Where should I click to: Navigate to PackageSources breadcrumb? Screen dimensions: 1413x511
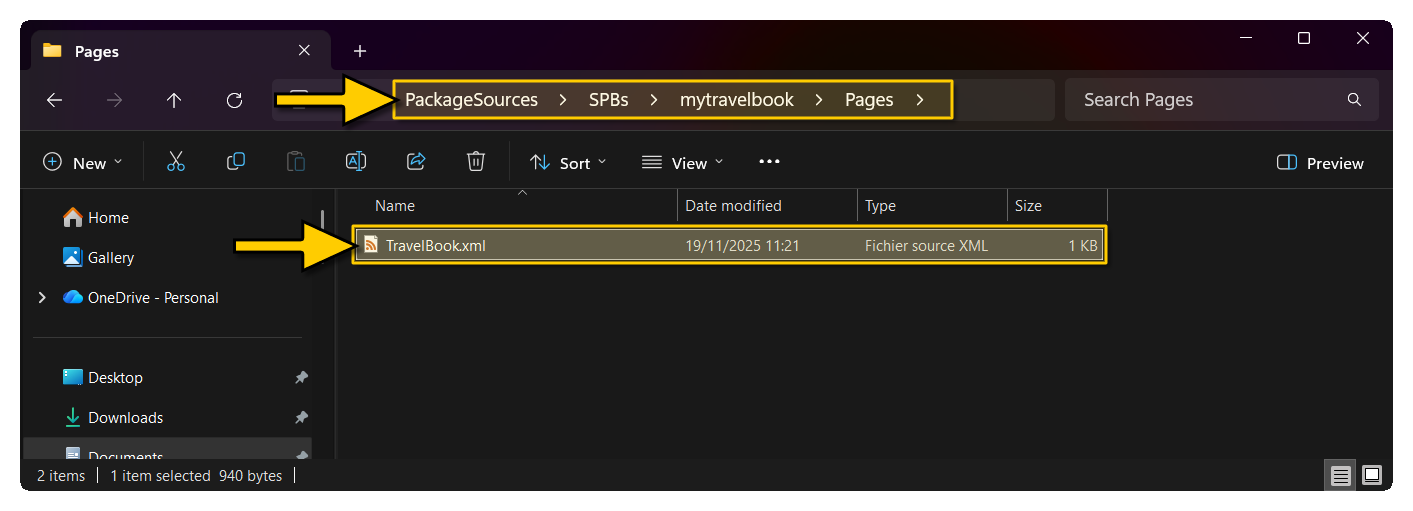(471, 100)
